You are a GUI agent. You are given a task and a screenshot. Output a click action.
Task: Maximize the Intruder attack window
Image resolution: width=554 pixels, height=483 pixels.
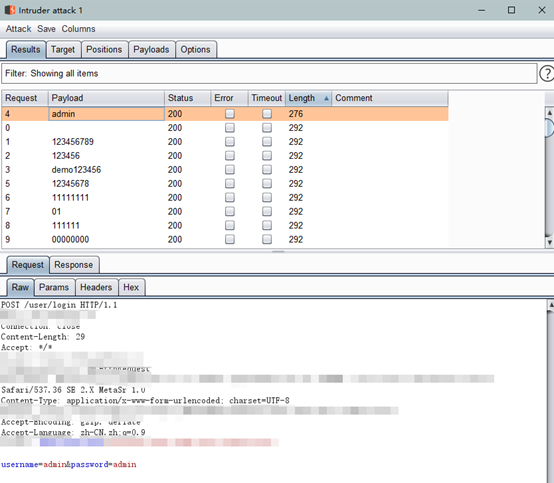[511, 10]
